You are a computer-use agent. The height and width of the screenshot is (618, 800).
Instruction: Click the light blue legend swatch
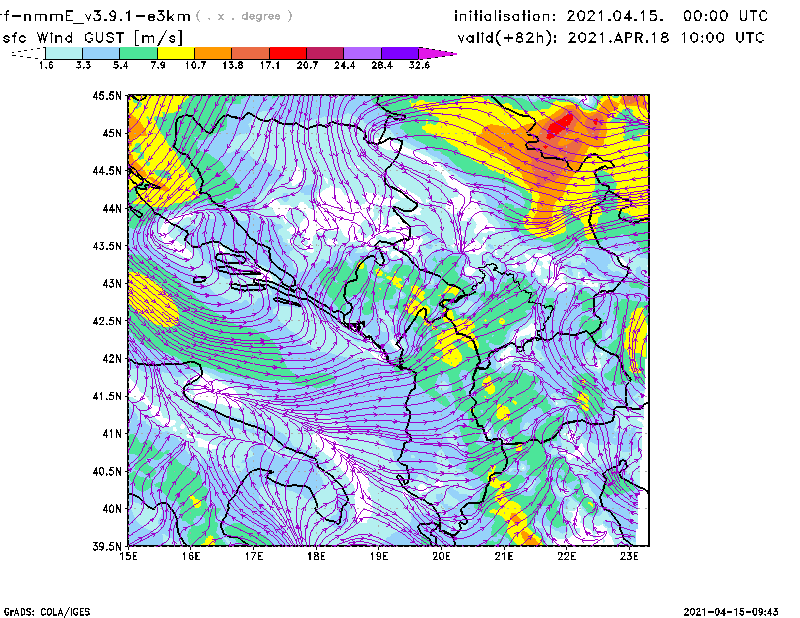point(101,53)
